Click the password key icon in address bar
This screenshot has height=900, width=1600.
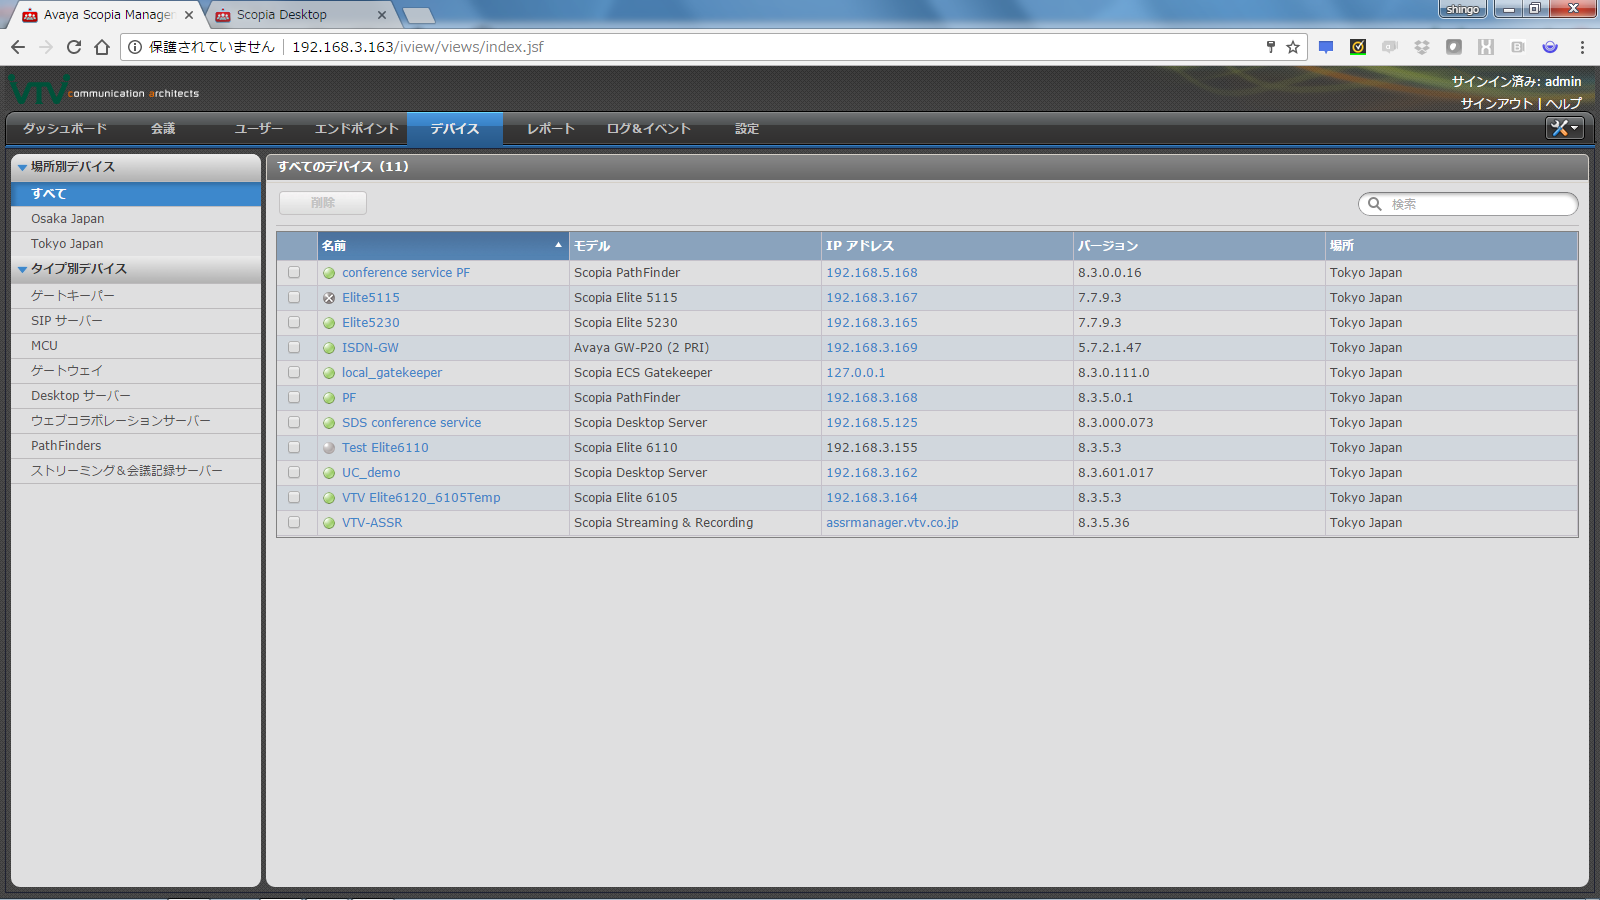pyautogui.click(x=1271, y=47)
